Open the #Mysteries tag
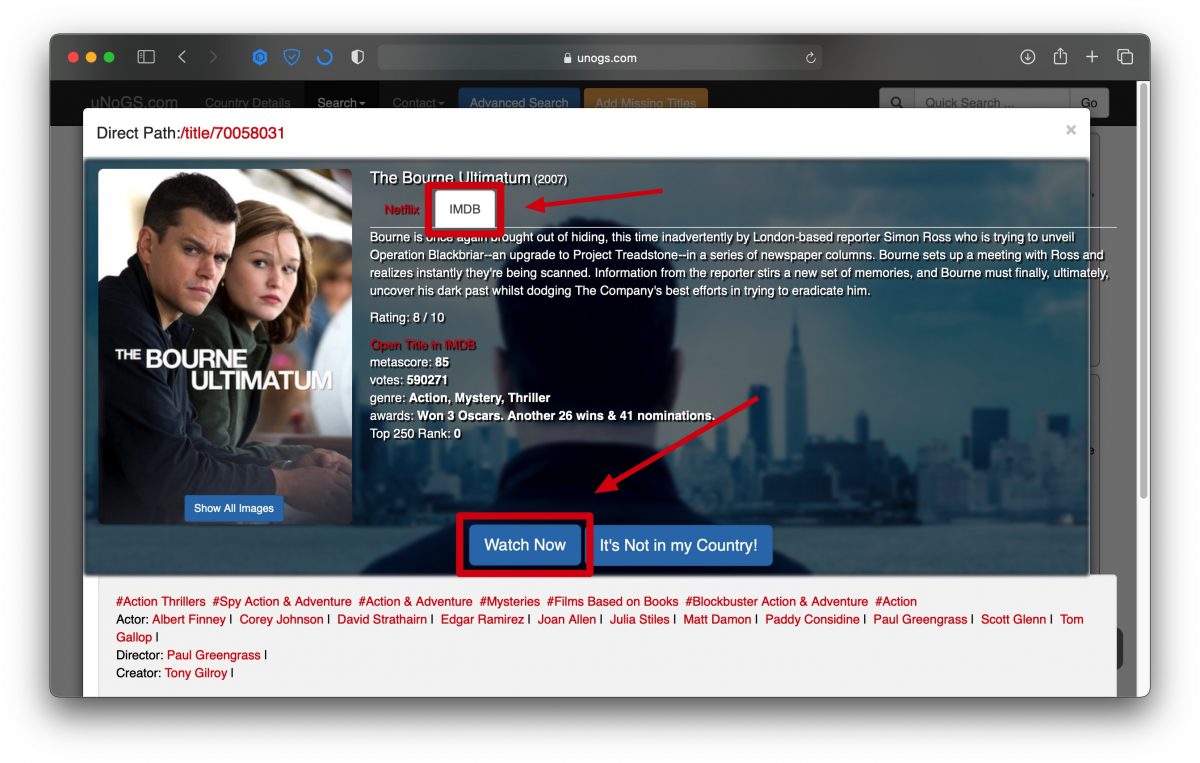Image resolution: width=1200 pixels, height=763 pixels. click(509, 602)
